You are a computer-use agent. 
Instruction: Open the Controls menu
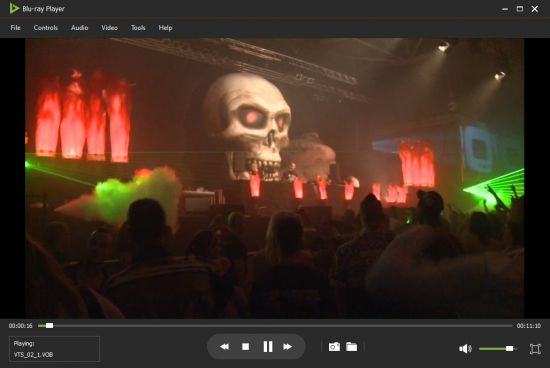point(46,28)
